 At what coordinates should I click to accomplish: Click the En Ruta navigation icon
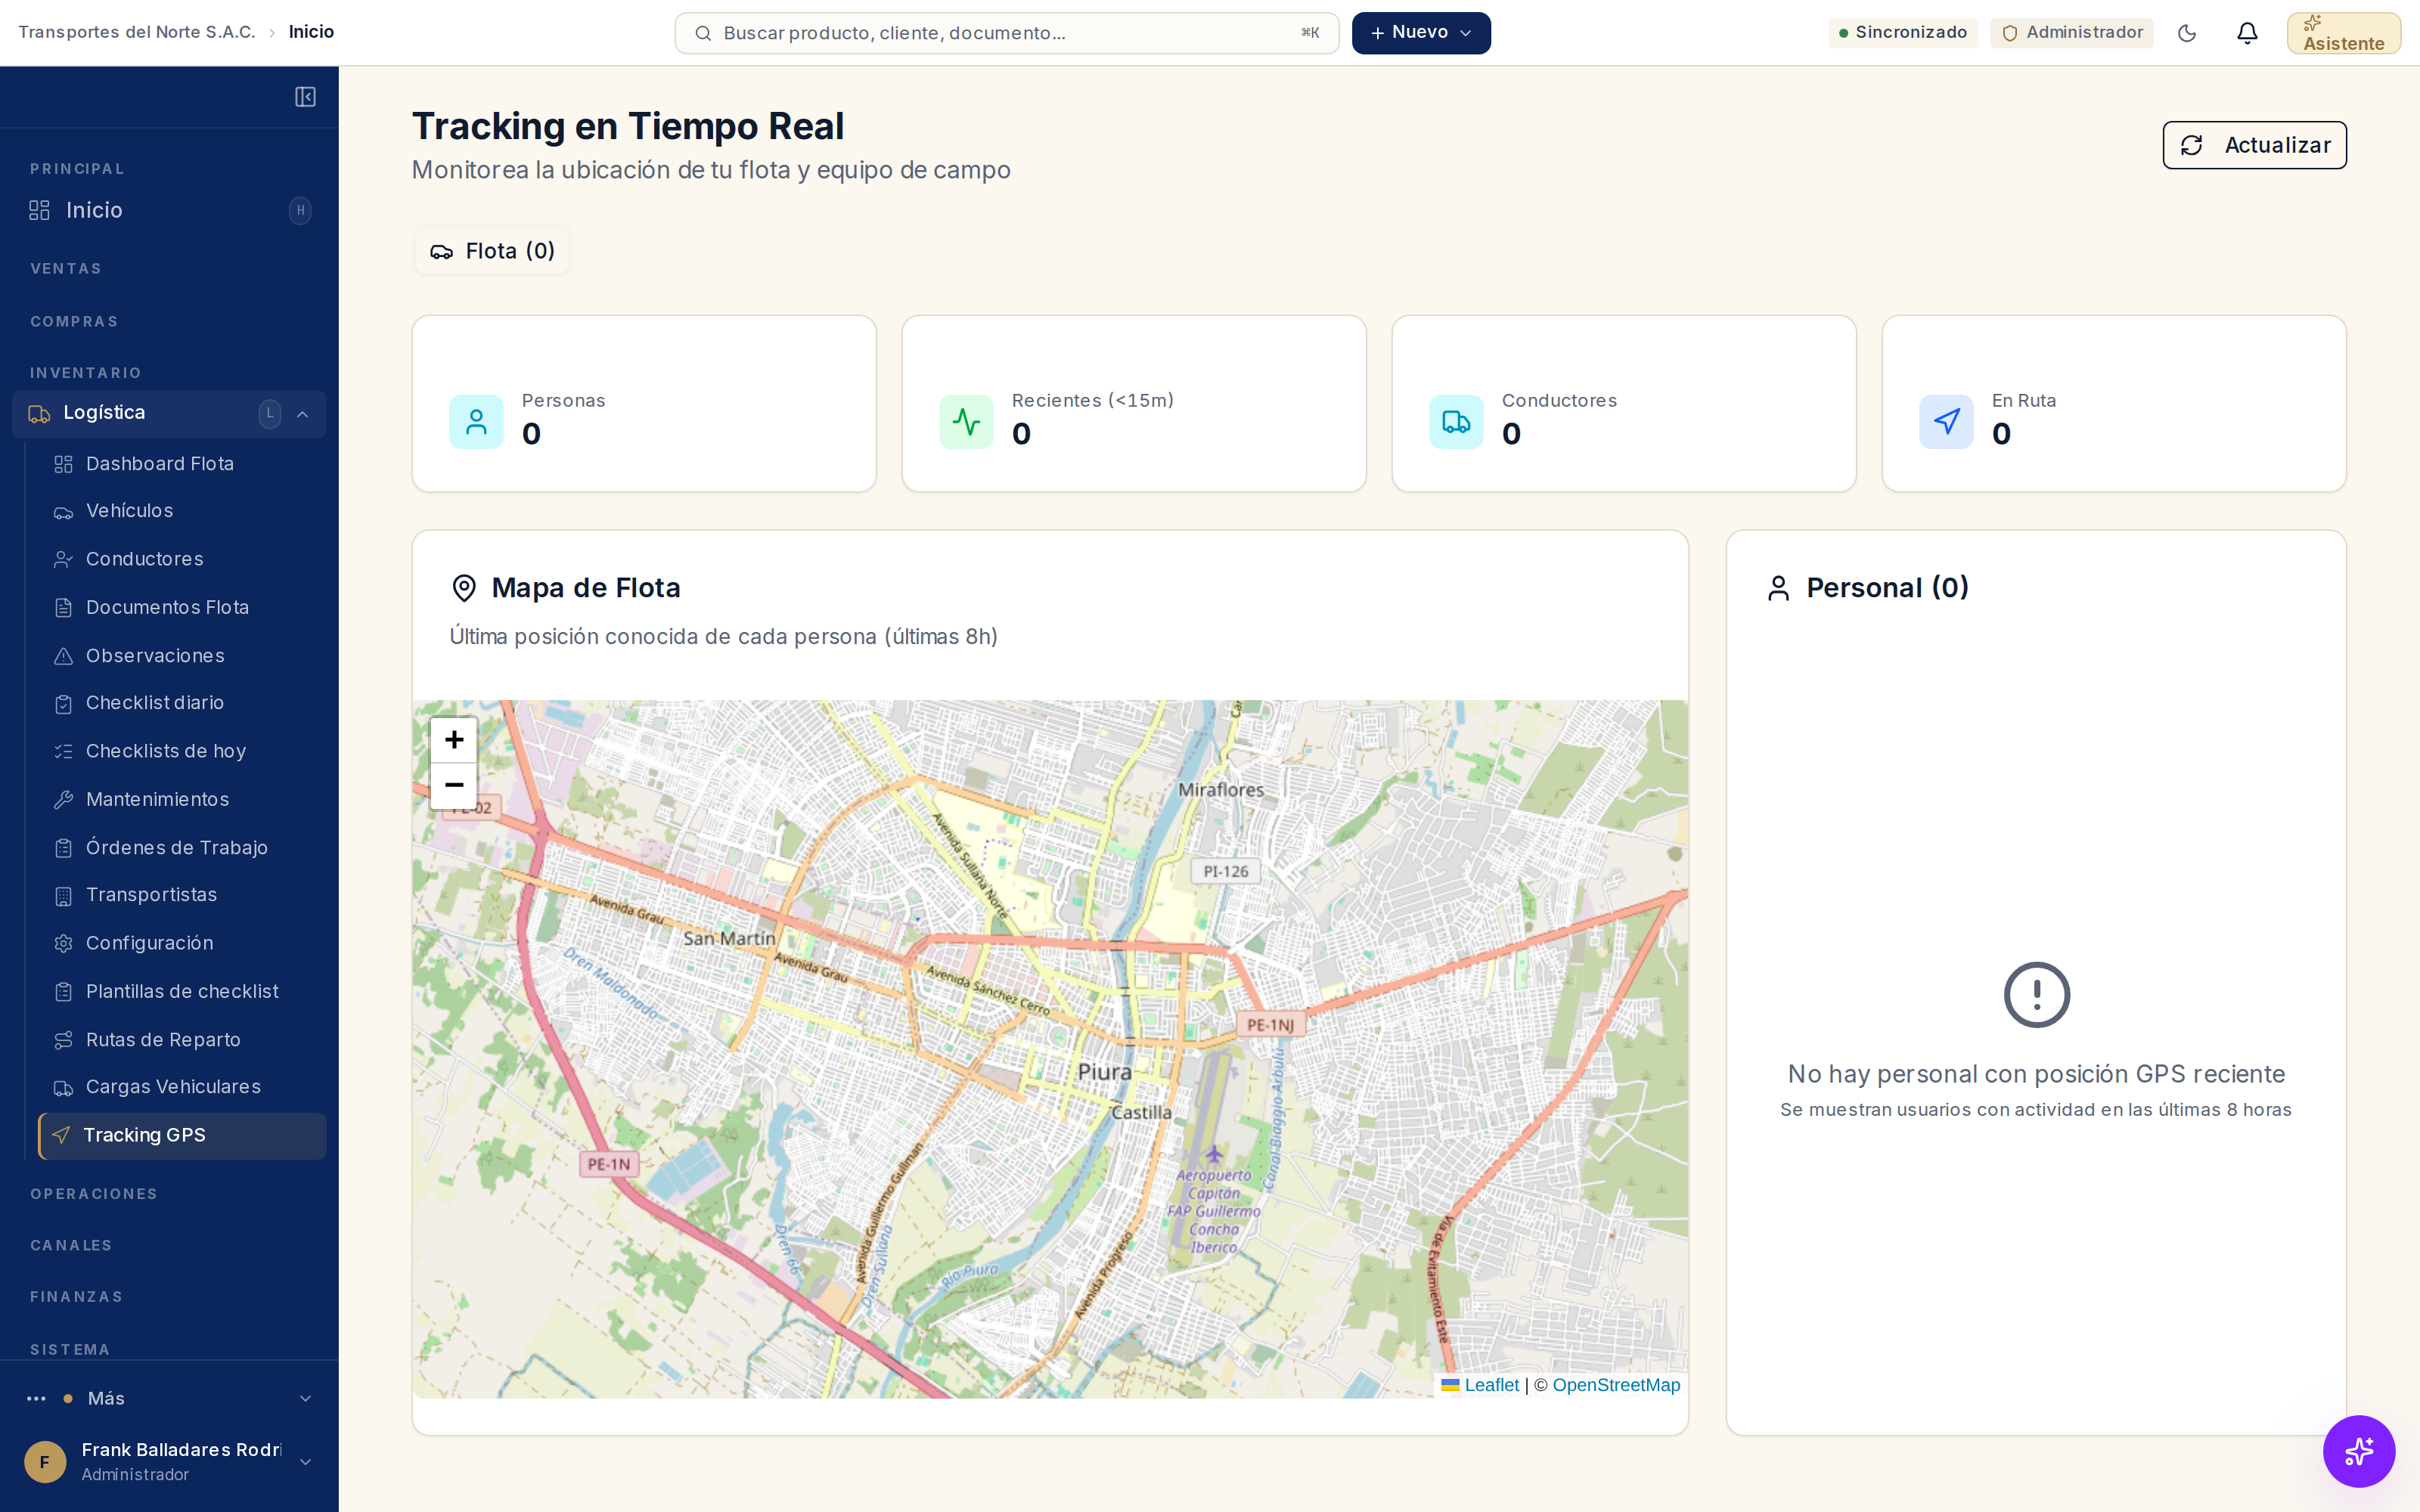tap(1946, 422)
